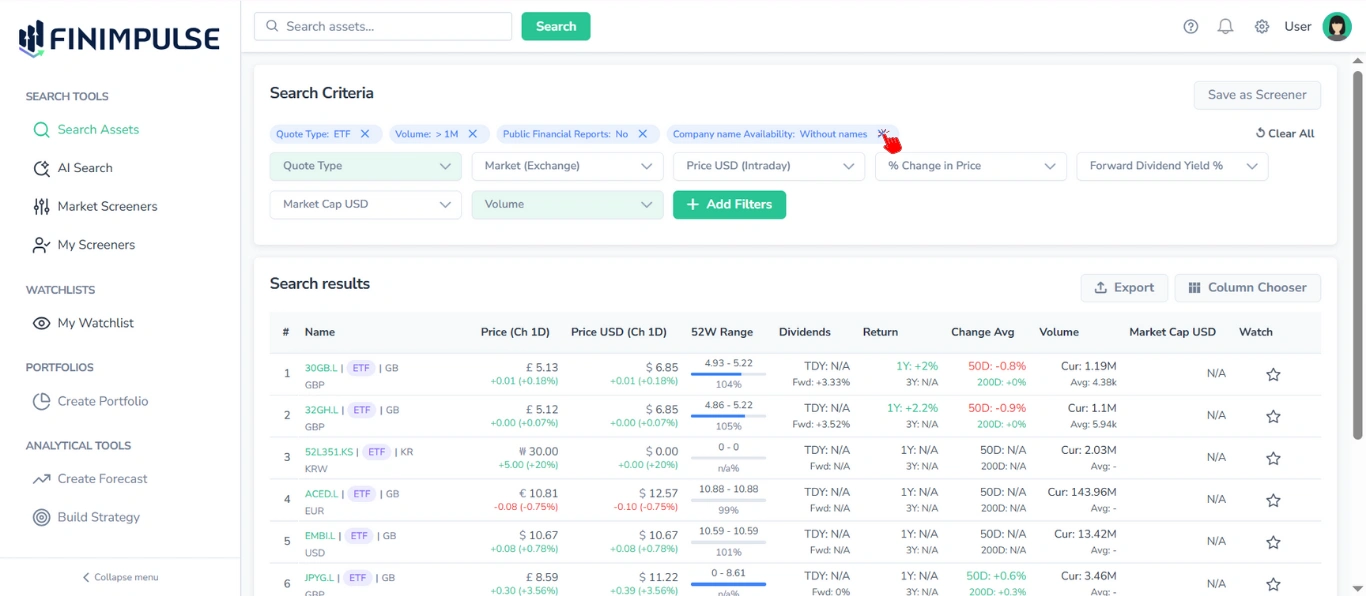1366x596 pixels.
Task: Star the ACED.L row for watchlist
Action: 1273,500
